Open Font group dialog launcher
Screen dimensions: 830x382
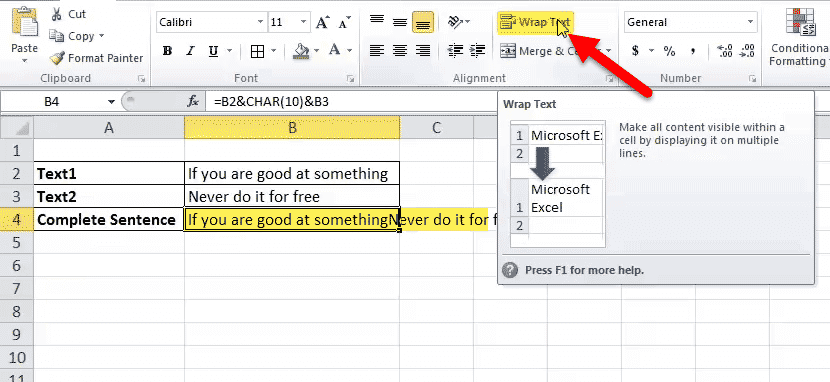pos(350,79)
